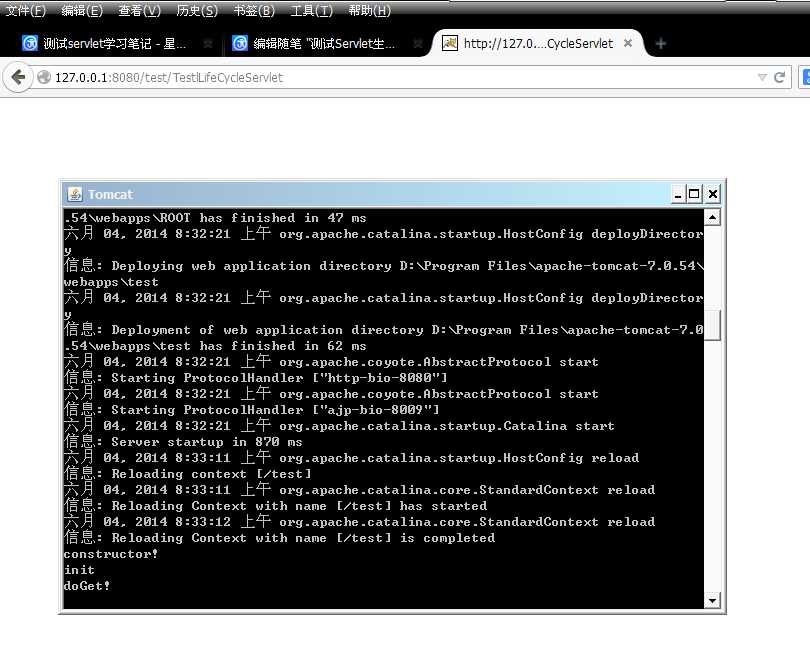Click the site identity globe icon
This screenshot has height=669, width=810.
click(x=44, y=77)
